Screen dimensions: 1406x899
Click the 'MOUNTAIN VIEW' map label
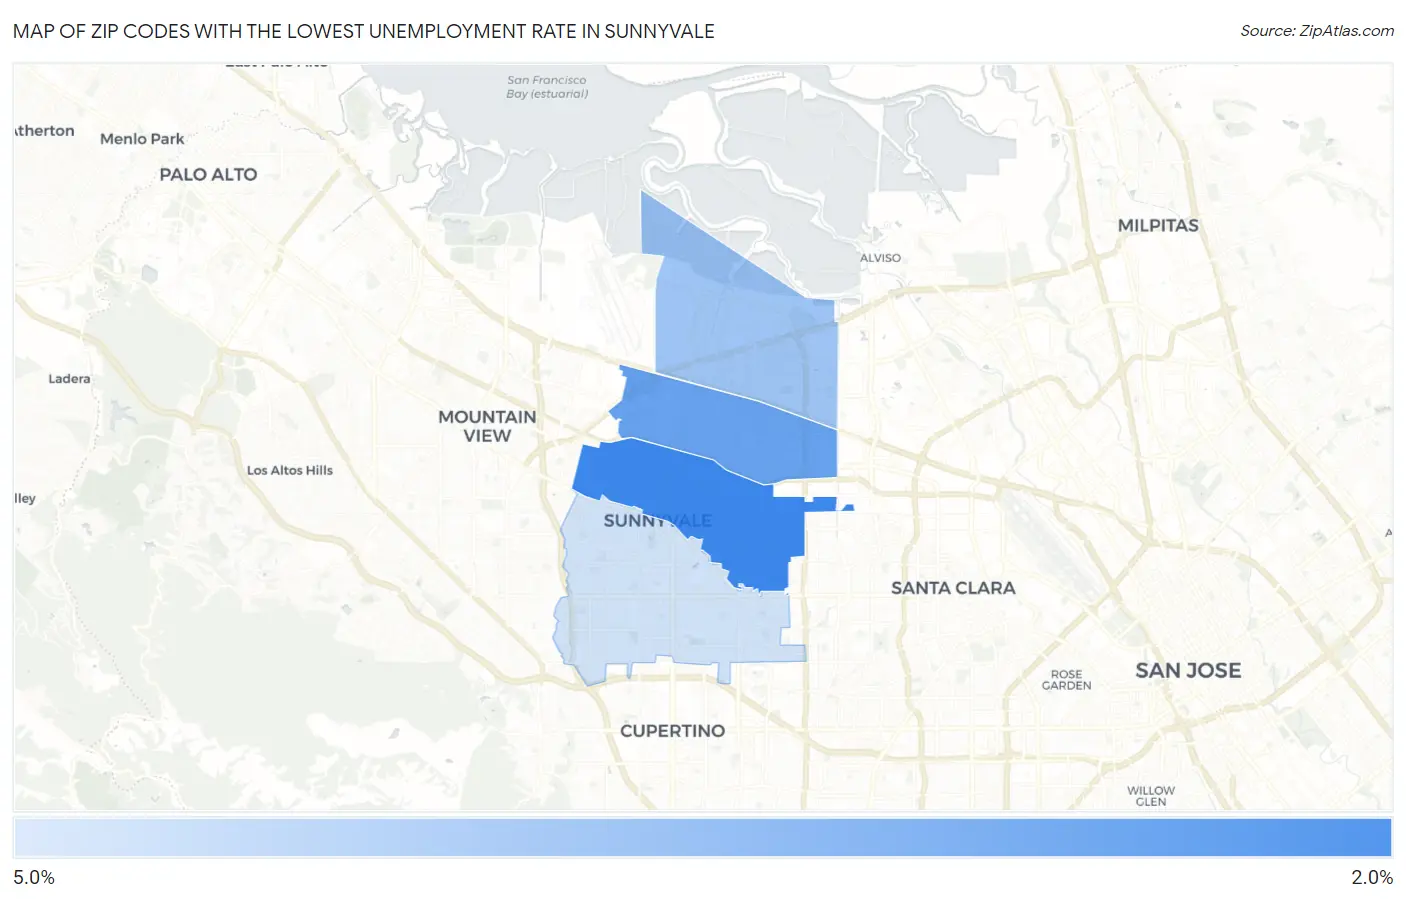(487, 426)
